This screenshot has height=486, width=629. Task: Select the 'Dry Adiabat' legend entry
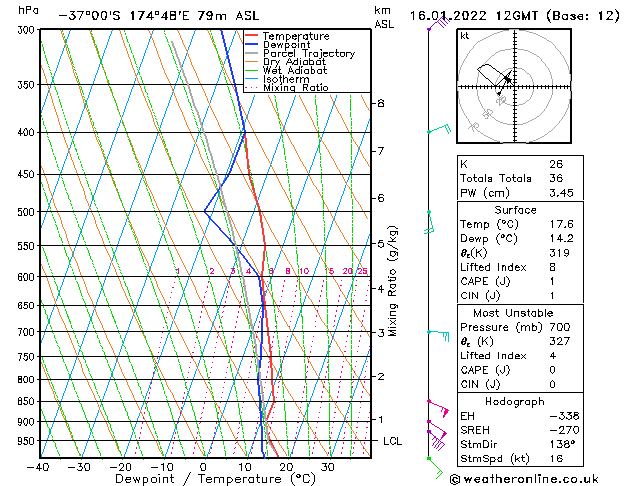tap(294, 62)
